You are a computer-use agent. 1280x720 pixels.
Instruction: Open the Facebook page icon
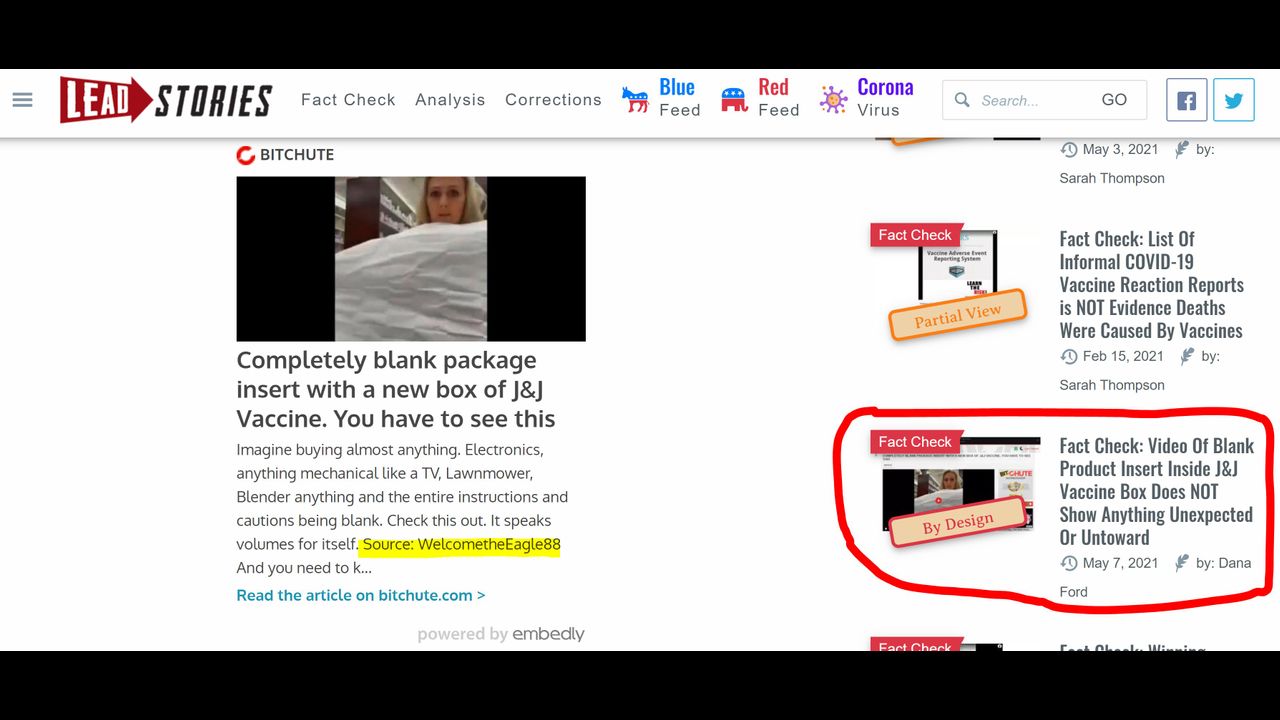pos(1186,100)
